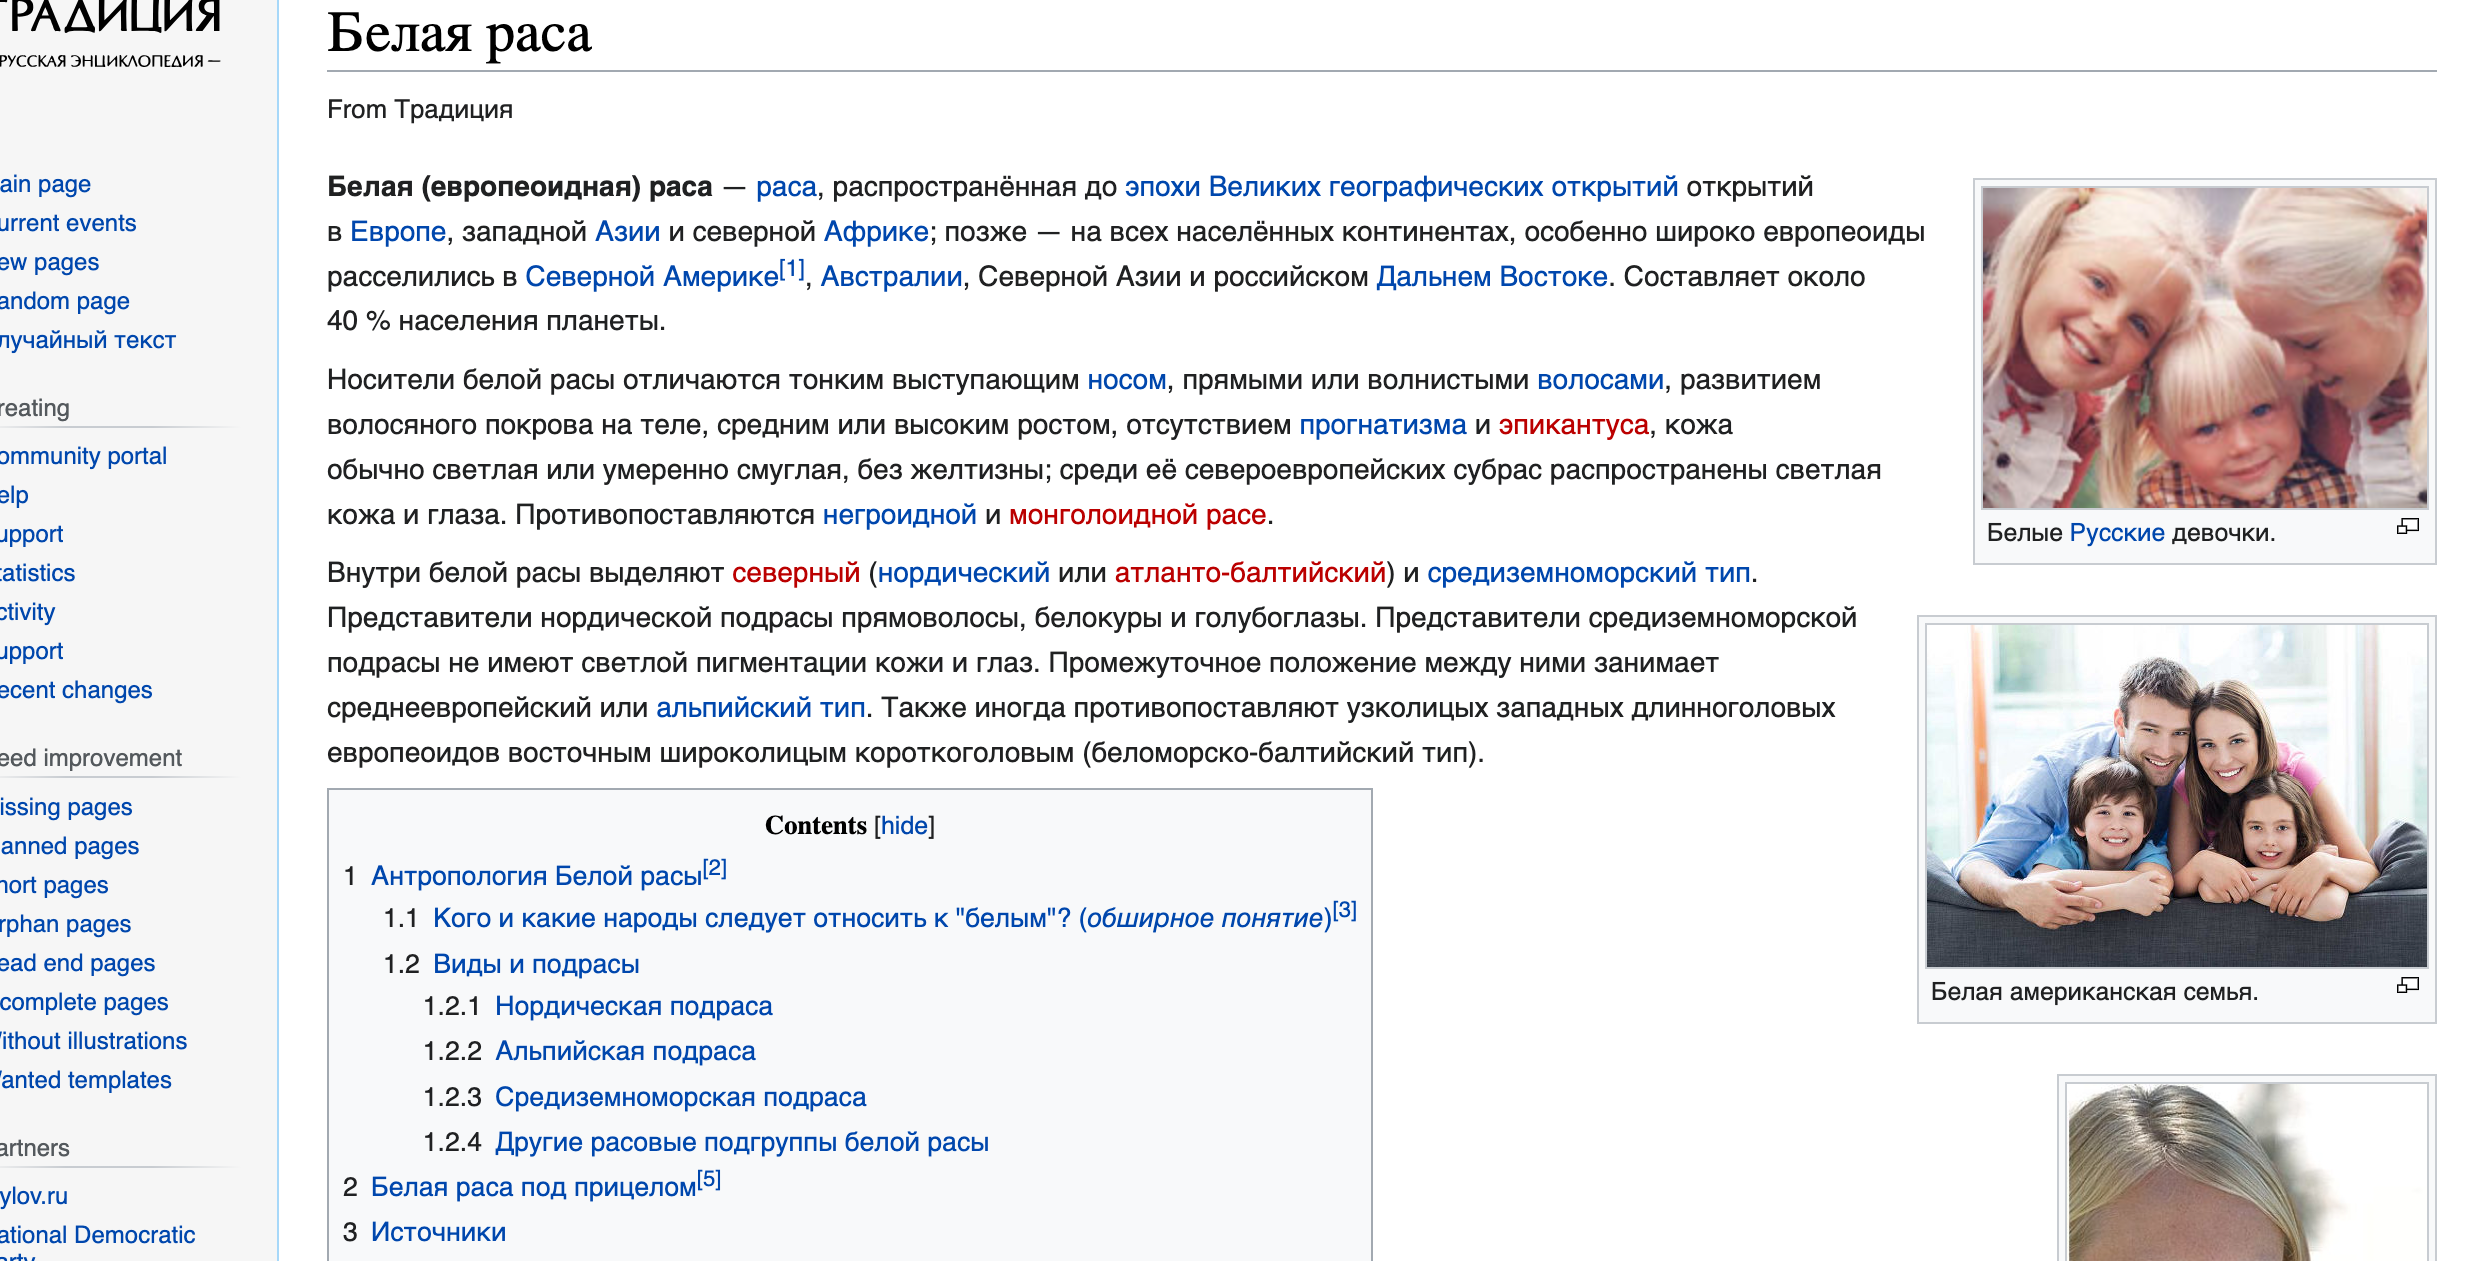Open the 'Европе' article link

(x=398, y=232)
